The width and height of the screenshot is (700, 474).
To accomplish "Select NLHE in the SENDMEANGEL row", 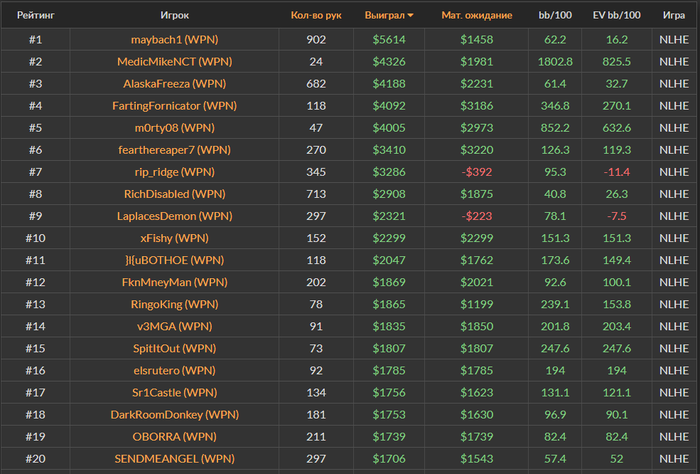I will pyautogui.click(x=674, y=459).
